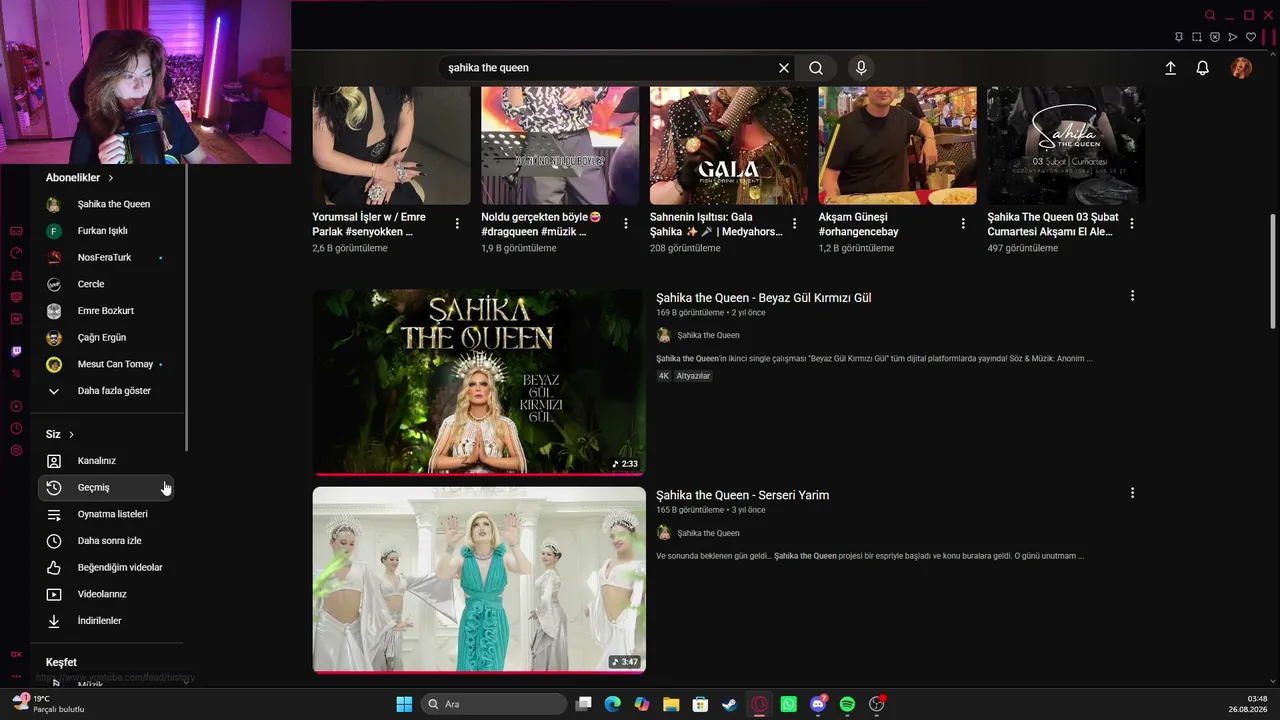
Task: Open options menu for Beyaz Gül Kırmızı Gül
Action: tap(1132, 296)
